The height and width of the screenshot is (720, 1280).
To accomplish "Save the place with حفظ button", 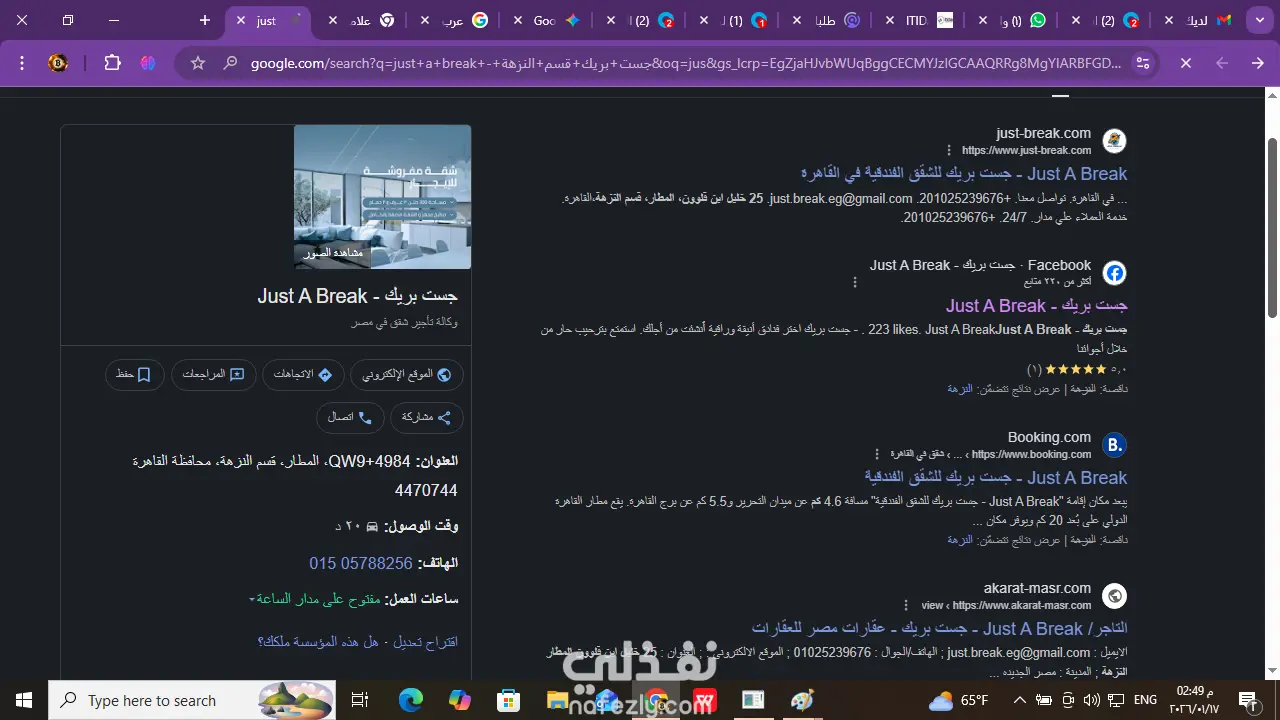I will (135, 375).
